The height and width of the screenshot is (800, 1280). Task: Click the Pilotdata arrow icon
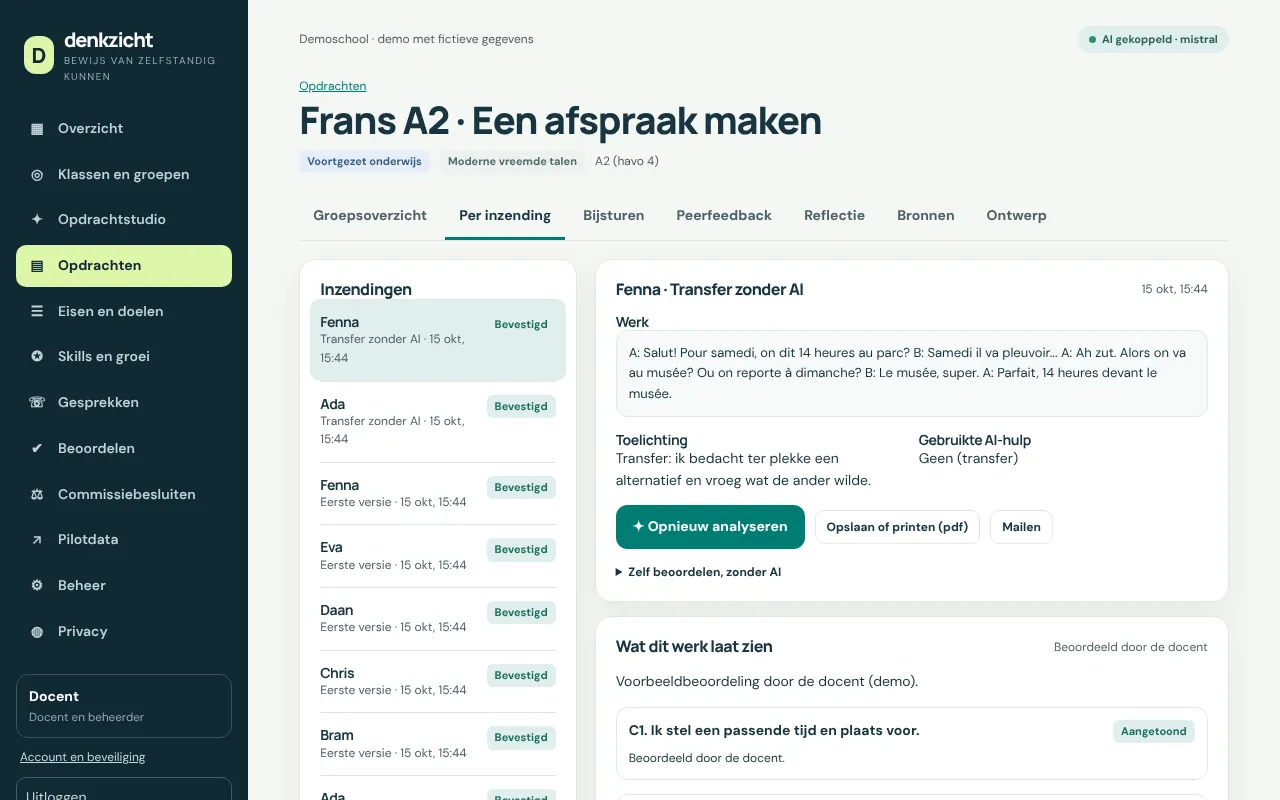point(37,540)
